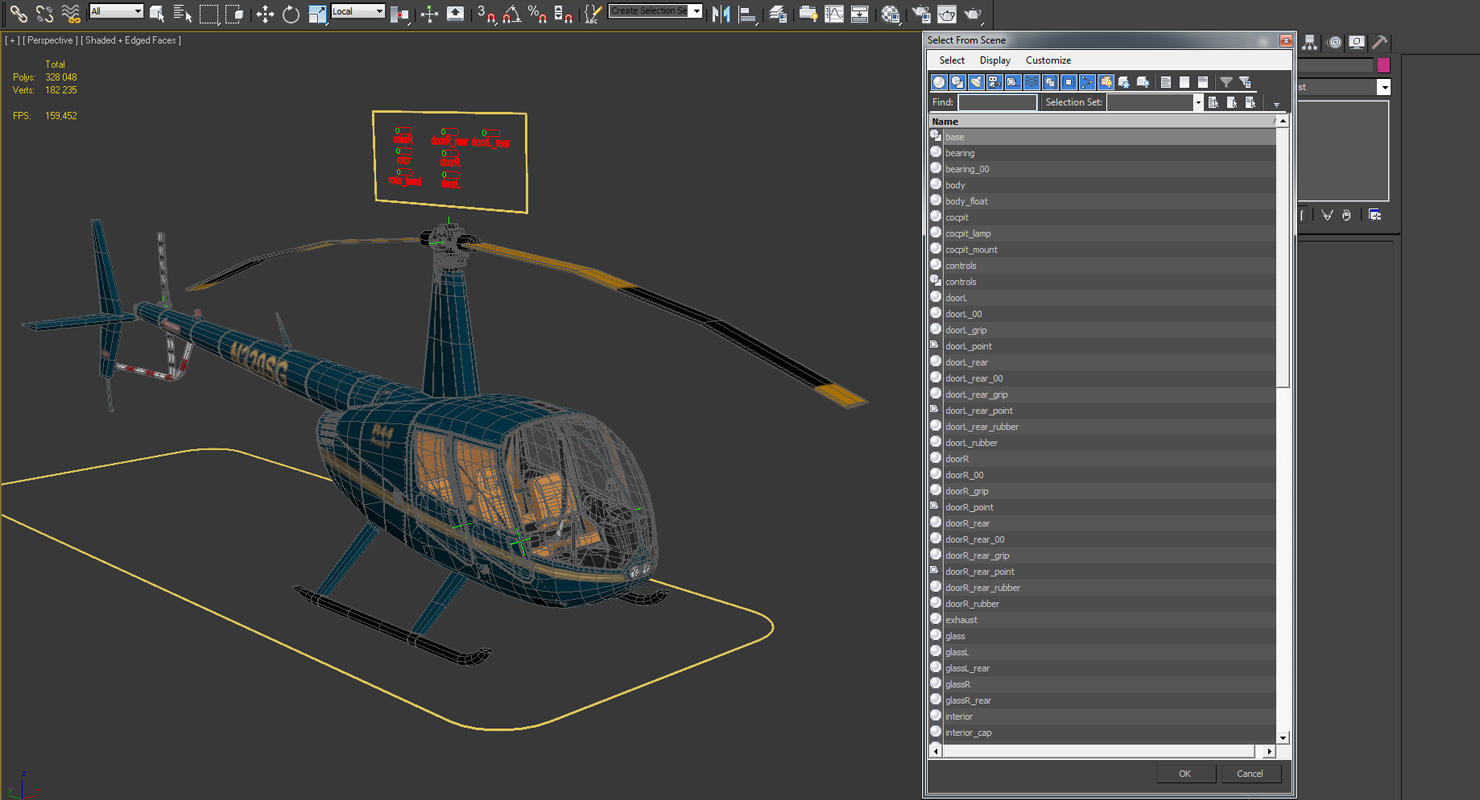Click the viewport [+] menu label
The height and width of the screenshot is (800, 1480).
[12, 40]
